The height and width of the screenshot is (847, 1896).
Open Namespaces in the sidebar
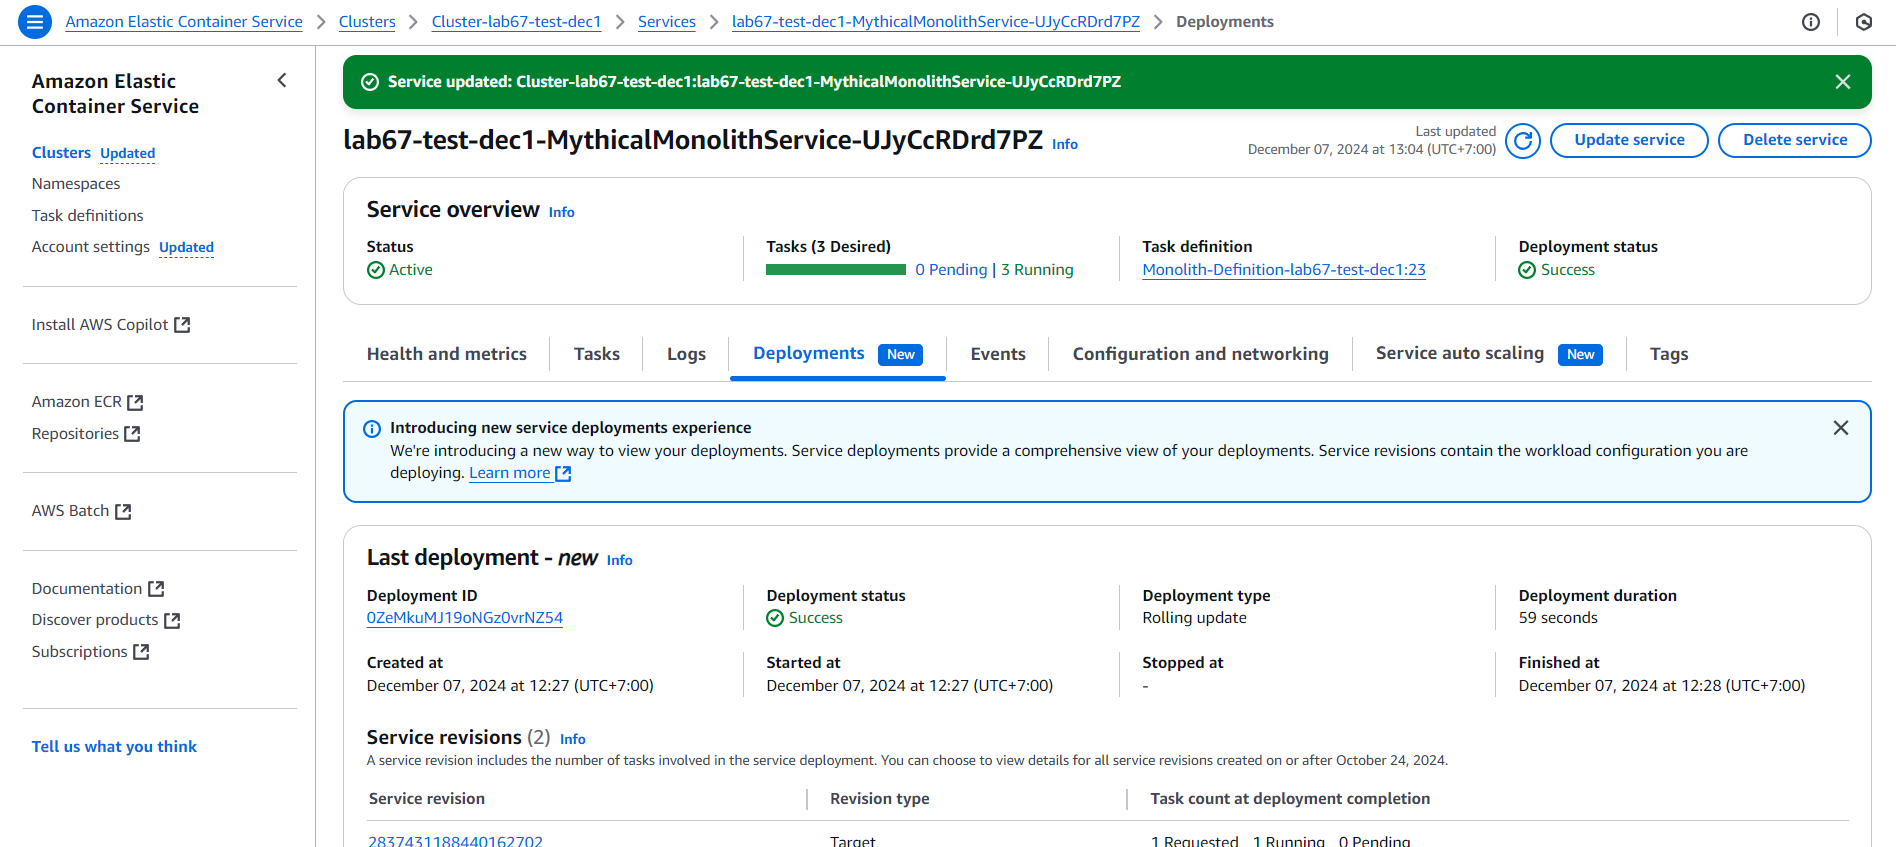click(76, 184)
